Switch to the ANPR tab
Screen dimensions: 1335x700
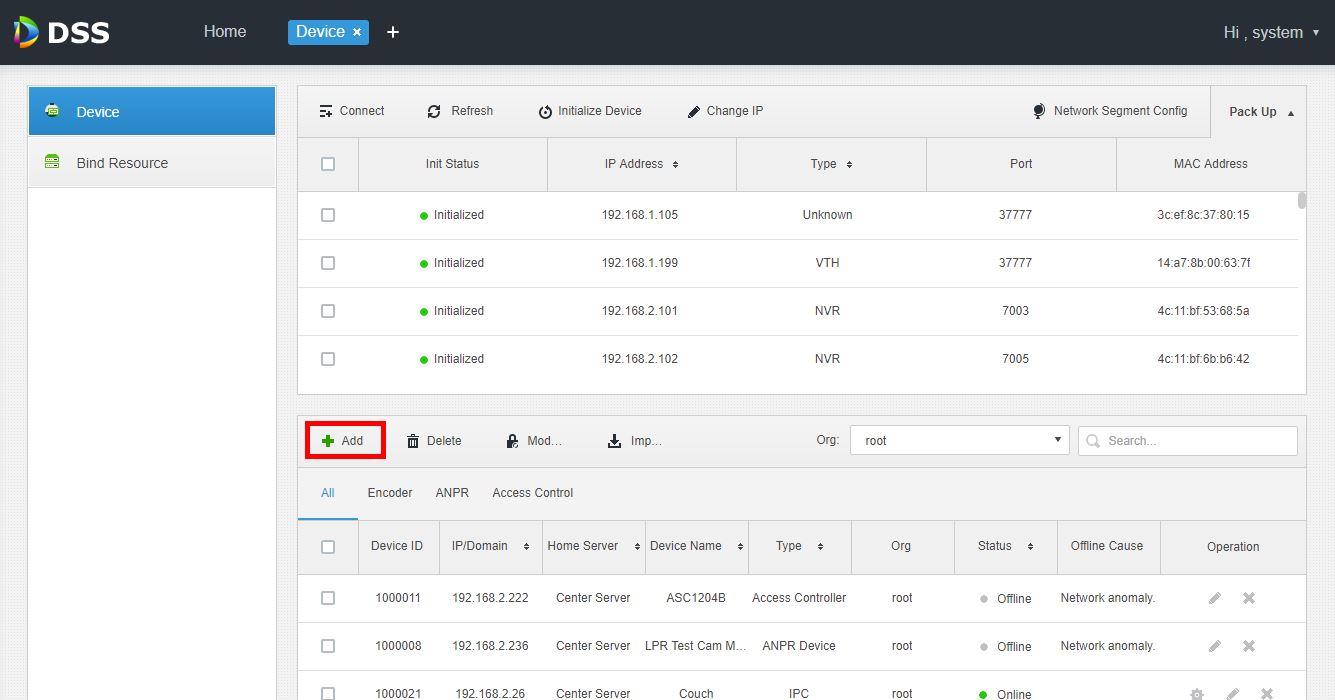pos(452,493)
